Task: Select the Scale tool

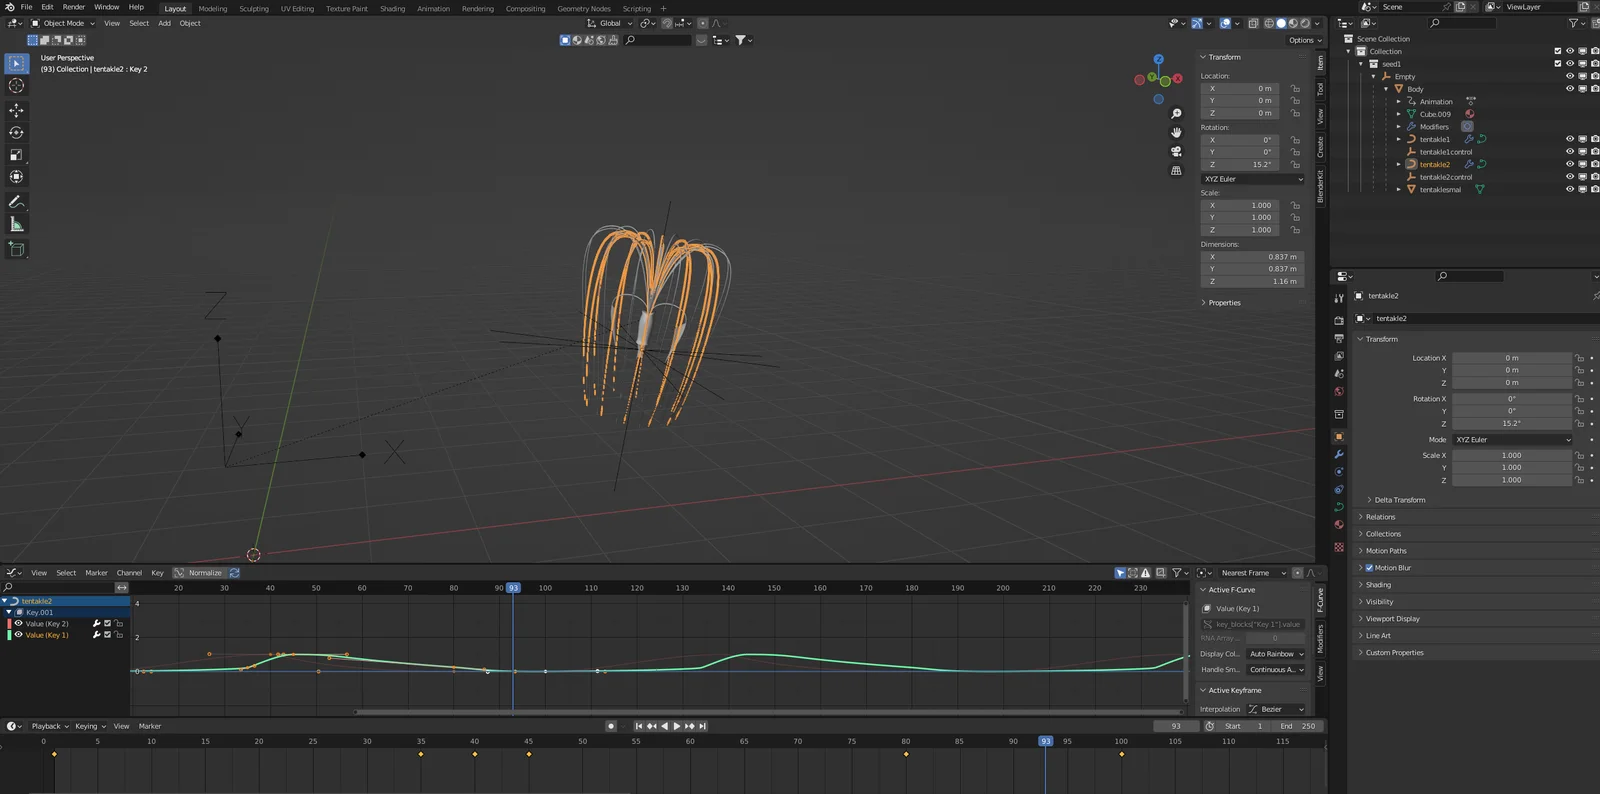Action: (16, 155)
